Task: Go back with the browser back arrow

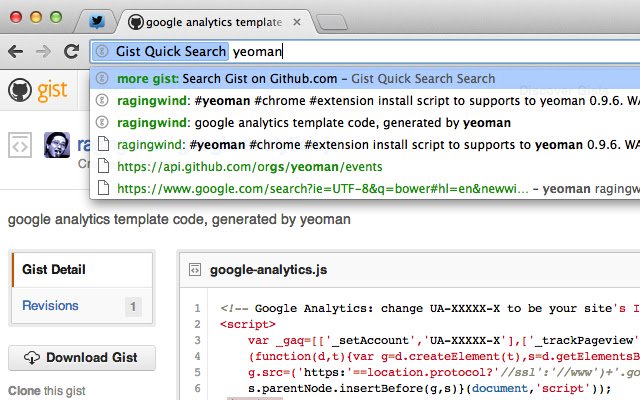Action: point(16,51)
